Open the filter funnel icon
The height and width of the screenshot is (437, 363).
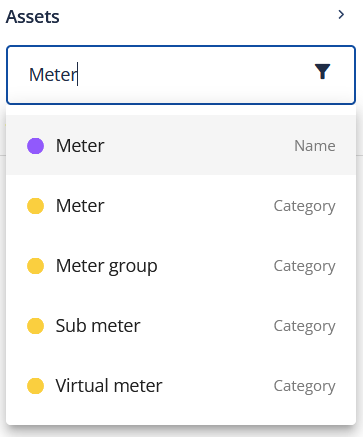point(322,71)
